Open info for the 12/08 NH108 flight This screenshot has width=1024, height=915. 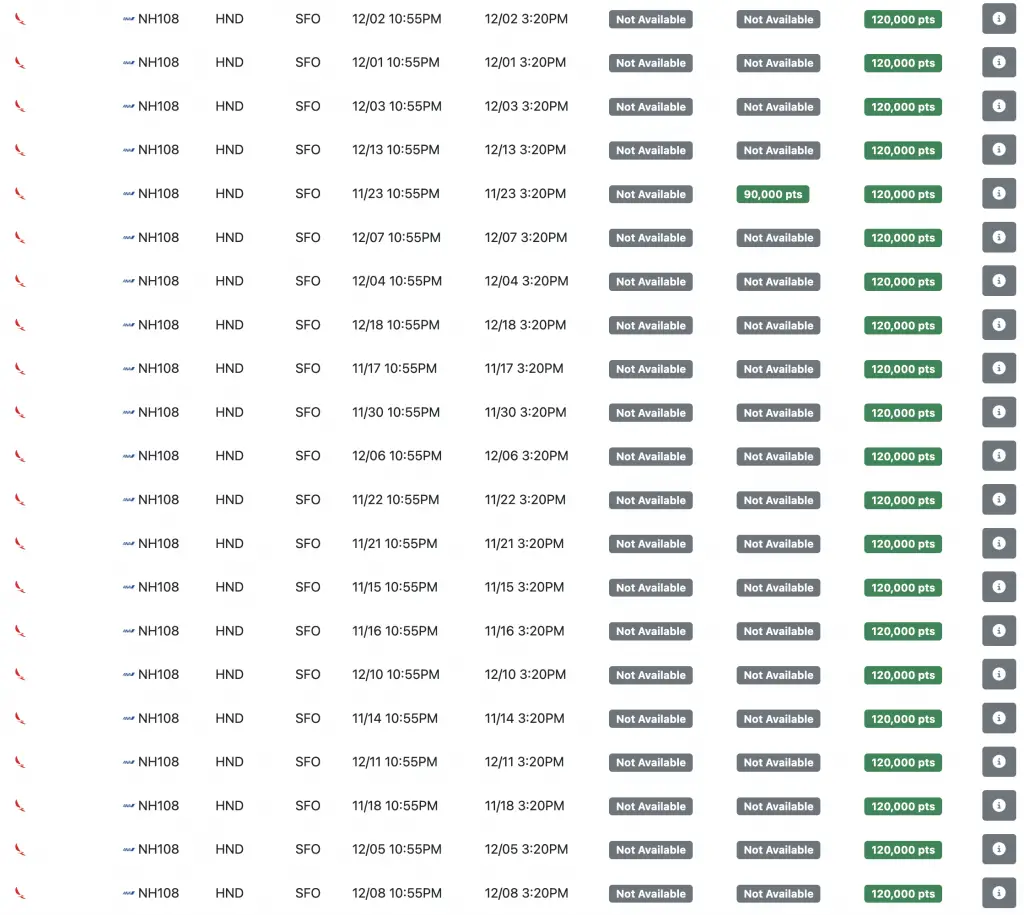pyautogui.click(x=999, y=892)
